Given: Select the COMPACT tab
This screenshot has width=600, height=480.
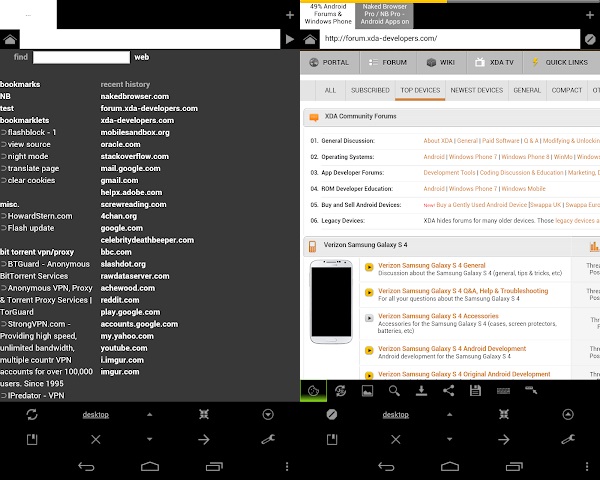Looking at the screenshot, I should 567,90.
